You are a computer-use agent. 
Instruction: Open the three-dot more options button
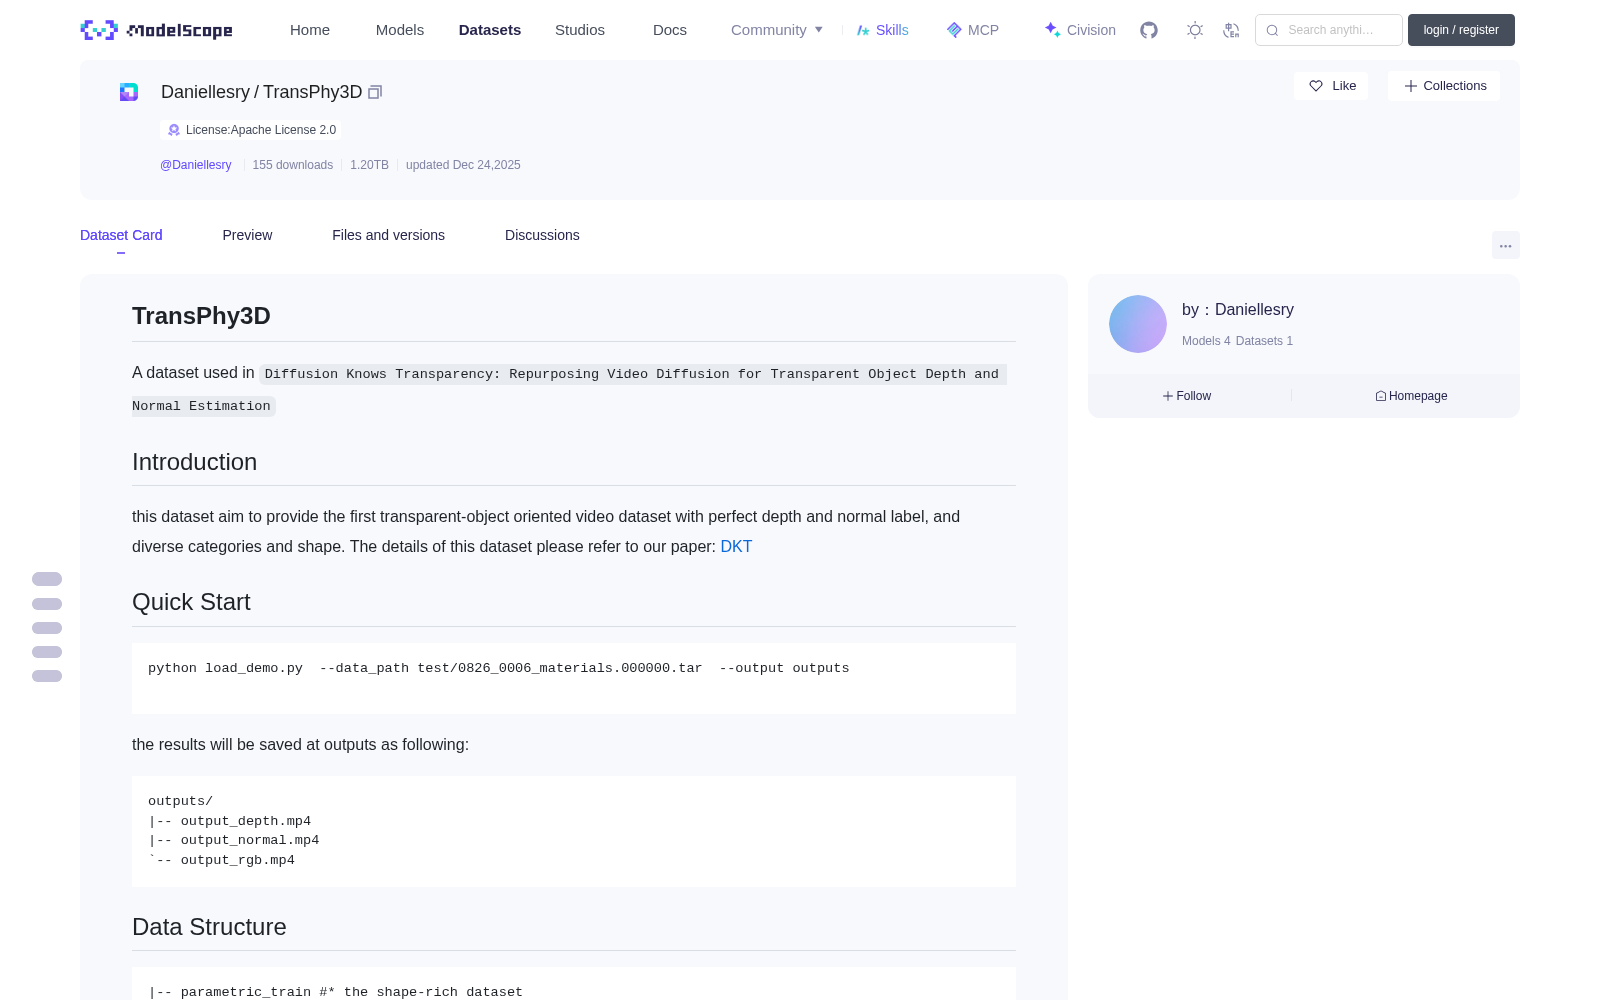1505,245
